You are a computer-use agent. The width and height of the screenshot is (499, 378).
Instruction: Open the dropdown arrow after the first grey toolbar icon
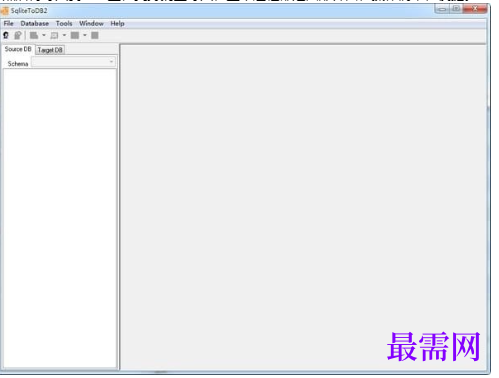tap(44, 35)
